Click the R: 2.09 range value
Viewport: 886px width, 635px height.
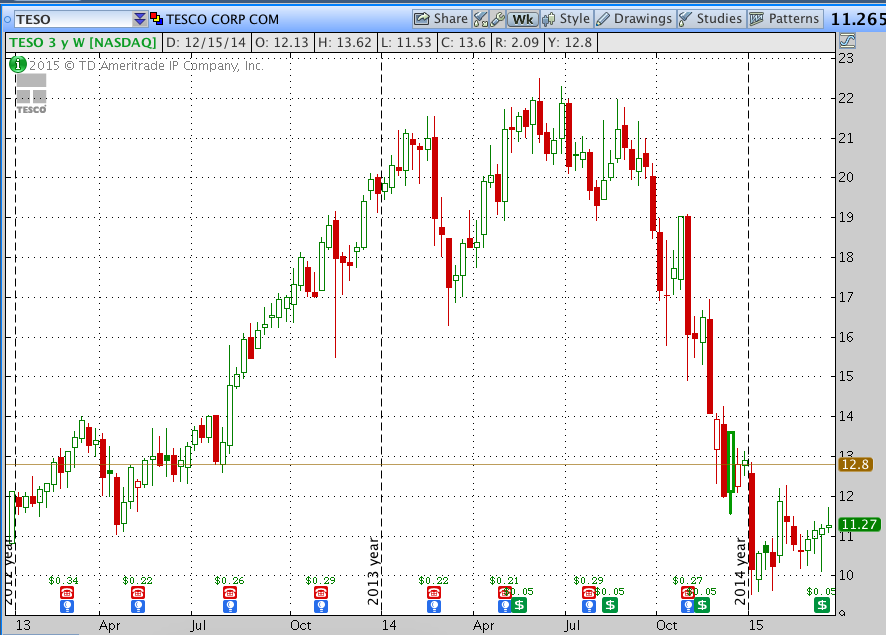click(x=516, y=42)
